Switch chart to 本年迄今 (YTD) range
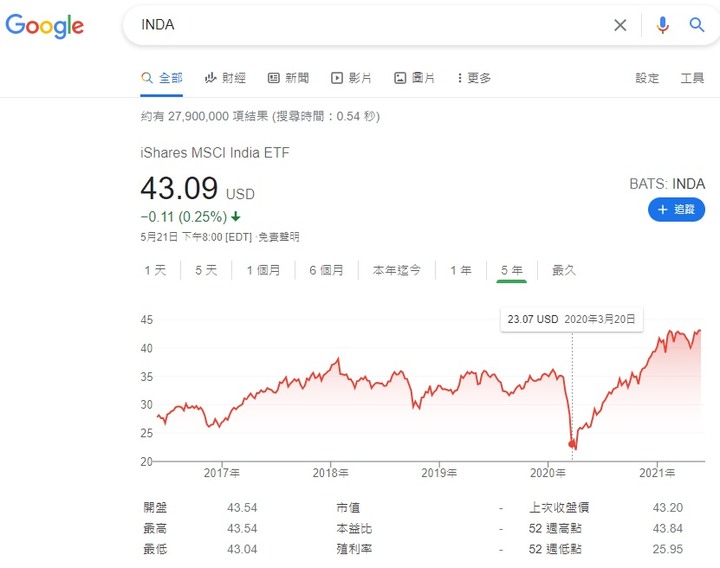720x568 pixels. pyautogui.click(x=397, y=270)
